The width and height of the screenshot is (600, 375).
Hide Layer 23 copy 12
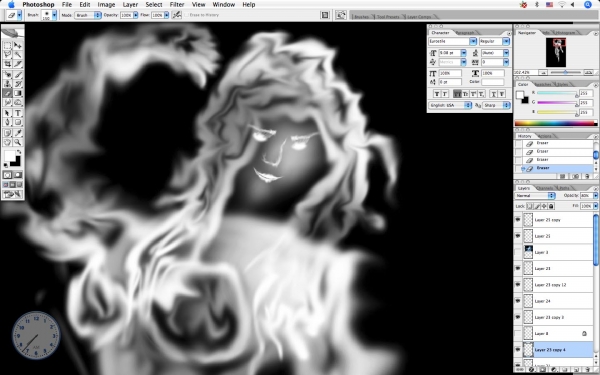click(x=518, y=285)
